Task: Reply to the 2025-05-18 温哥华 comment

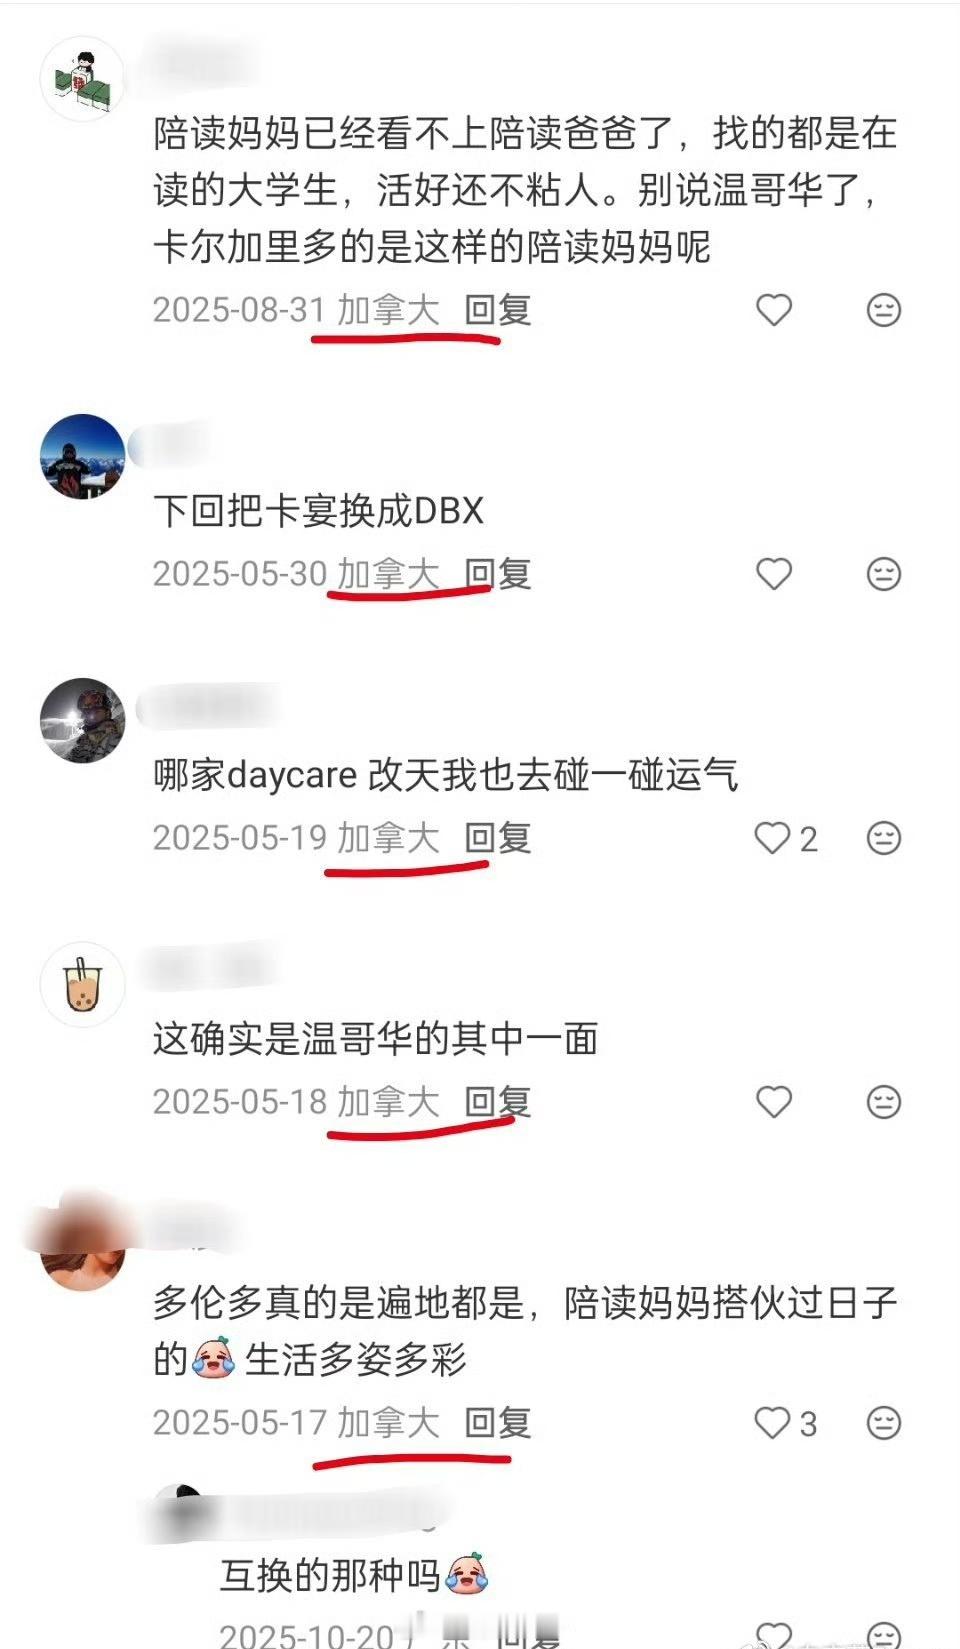Action: pos(497,1102)
